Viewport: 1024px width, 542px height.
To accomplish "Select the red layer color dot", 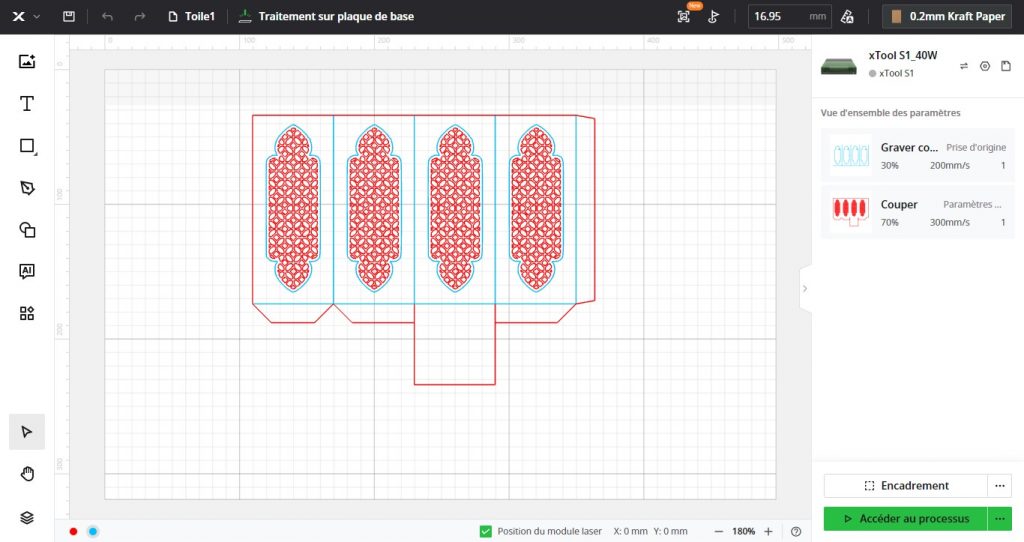I will pyautogui.click(x=73, y=531).
